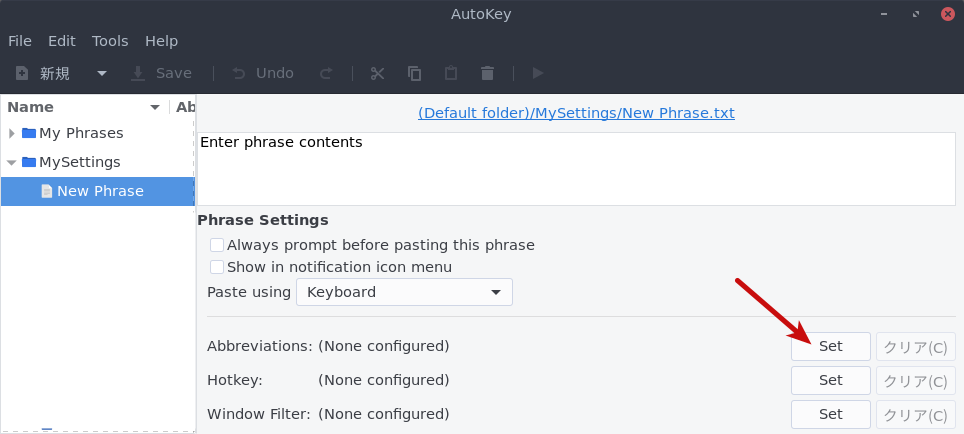Click the Hotkey clear (クリア) button
The image size is (964, 434).
click(x=916, y=381)
